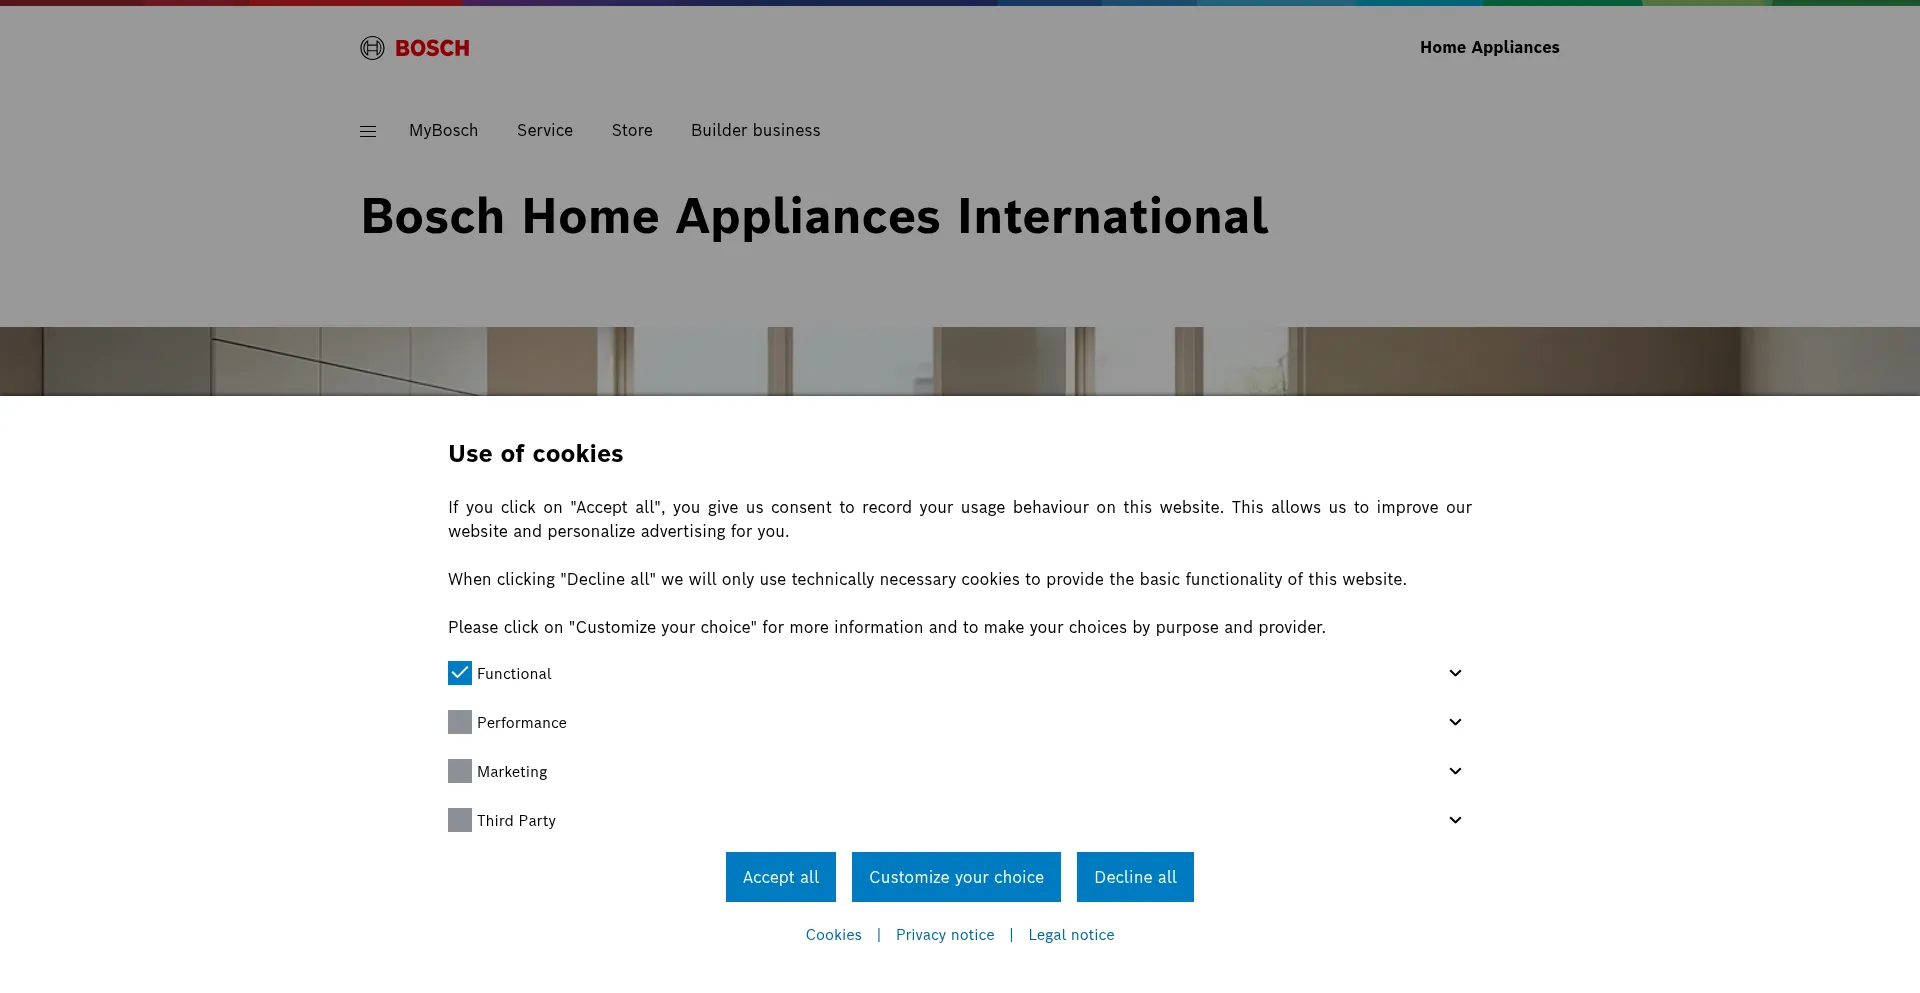
Task: Expand the Third Party details chevron
Action: coord(1455,820)
